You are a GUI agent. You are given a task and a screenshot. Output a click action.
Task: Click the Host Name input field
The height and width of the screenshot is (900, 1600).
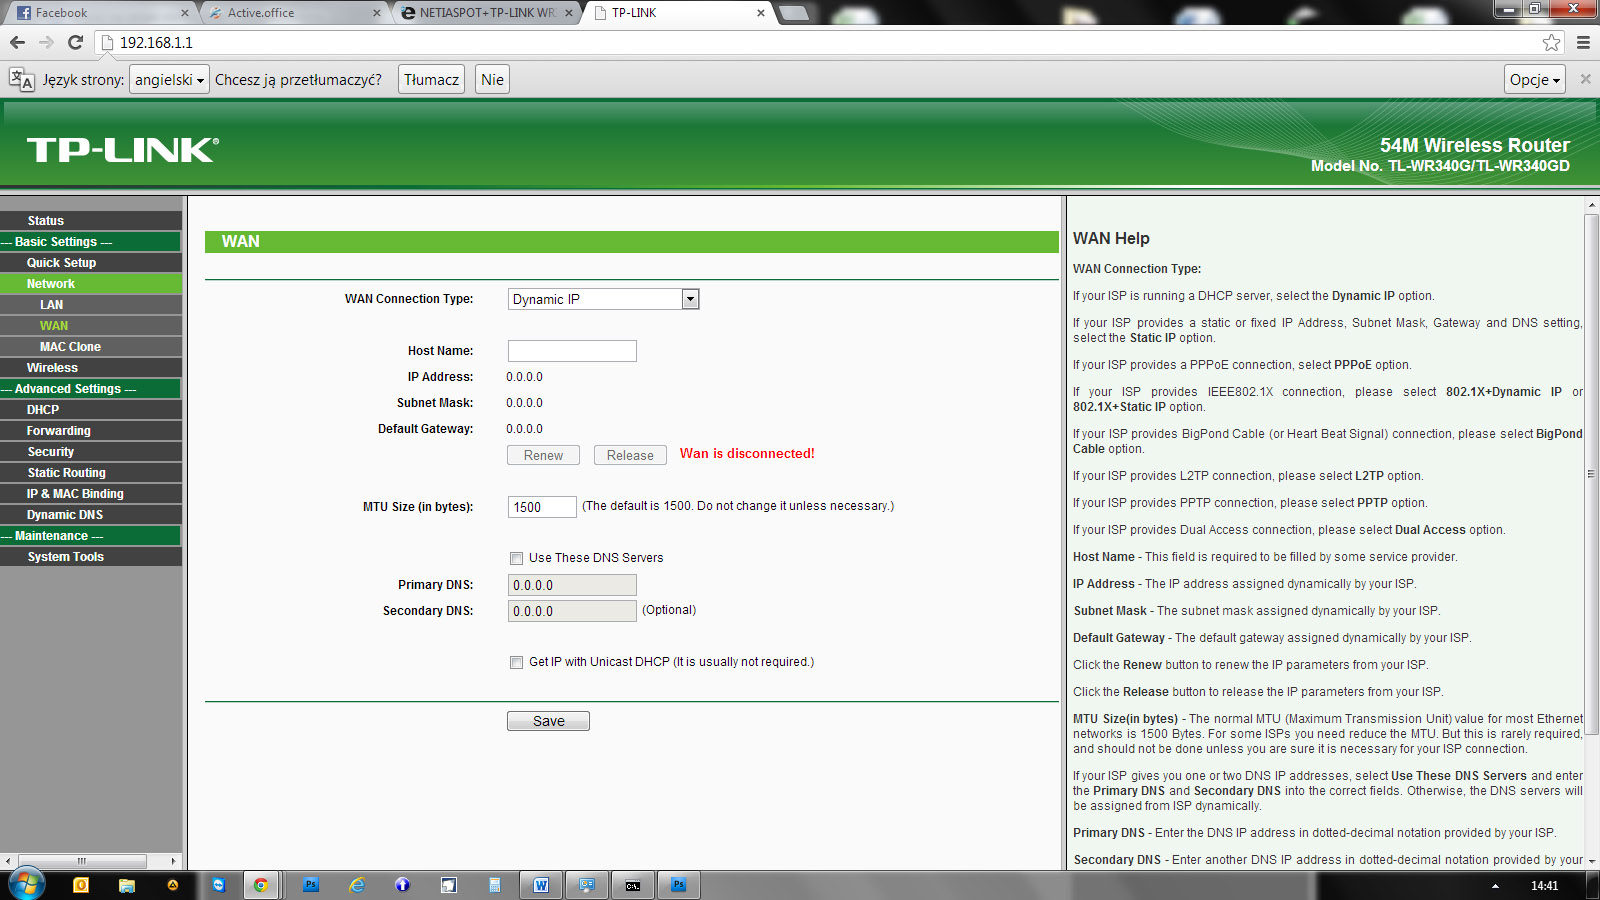[572, 351]
